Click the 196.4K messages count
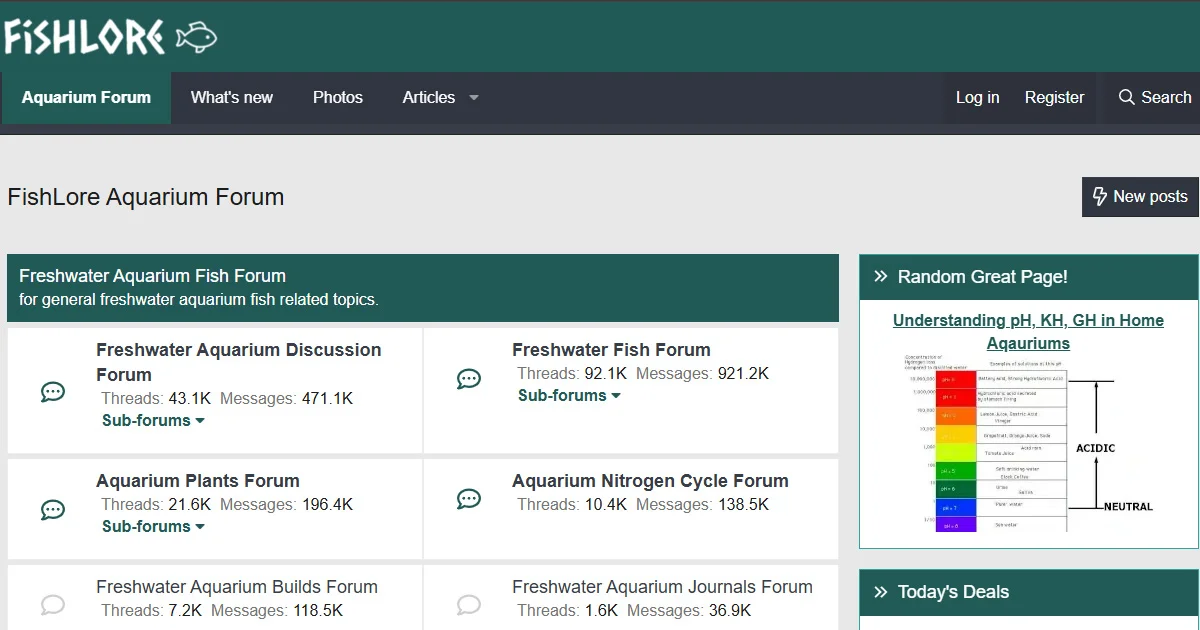Image resolution: width=1200 pixels, height=630 pixels. [x=328, y=504]
